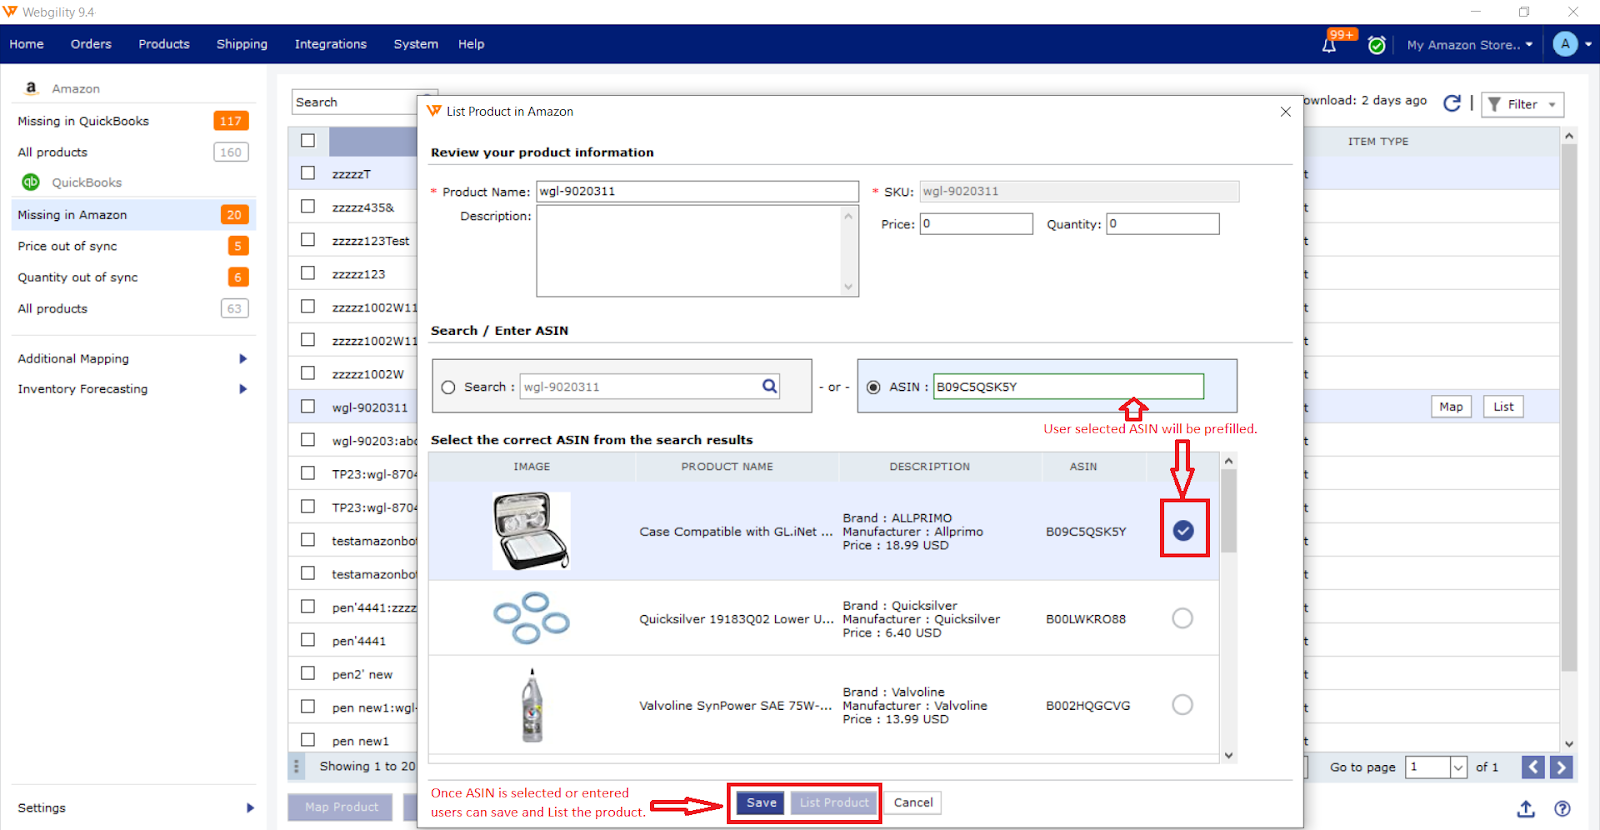This screenshot has height=830, width=1600.
Task: Open the Filter dropdown
Action: [1522, 104]
